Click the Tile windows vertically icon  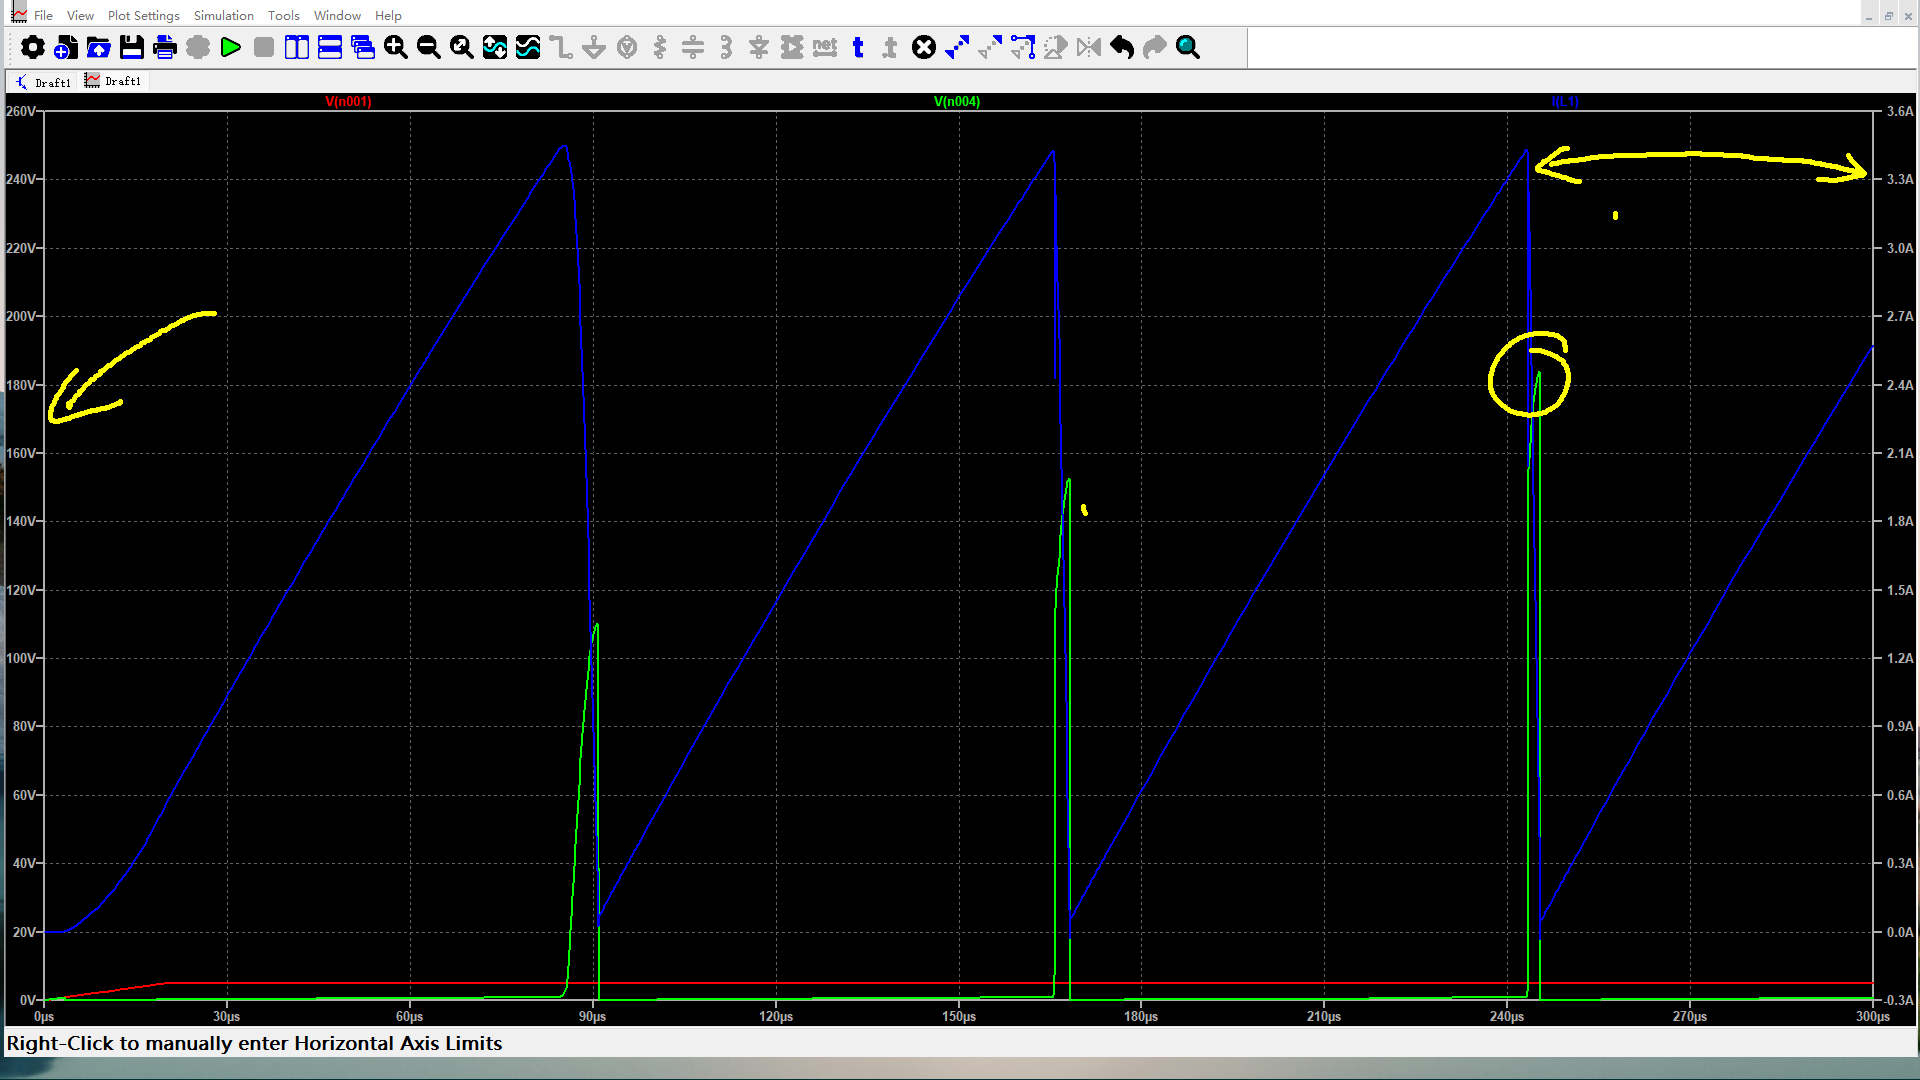pyautogui.click(x=297, y=47)
